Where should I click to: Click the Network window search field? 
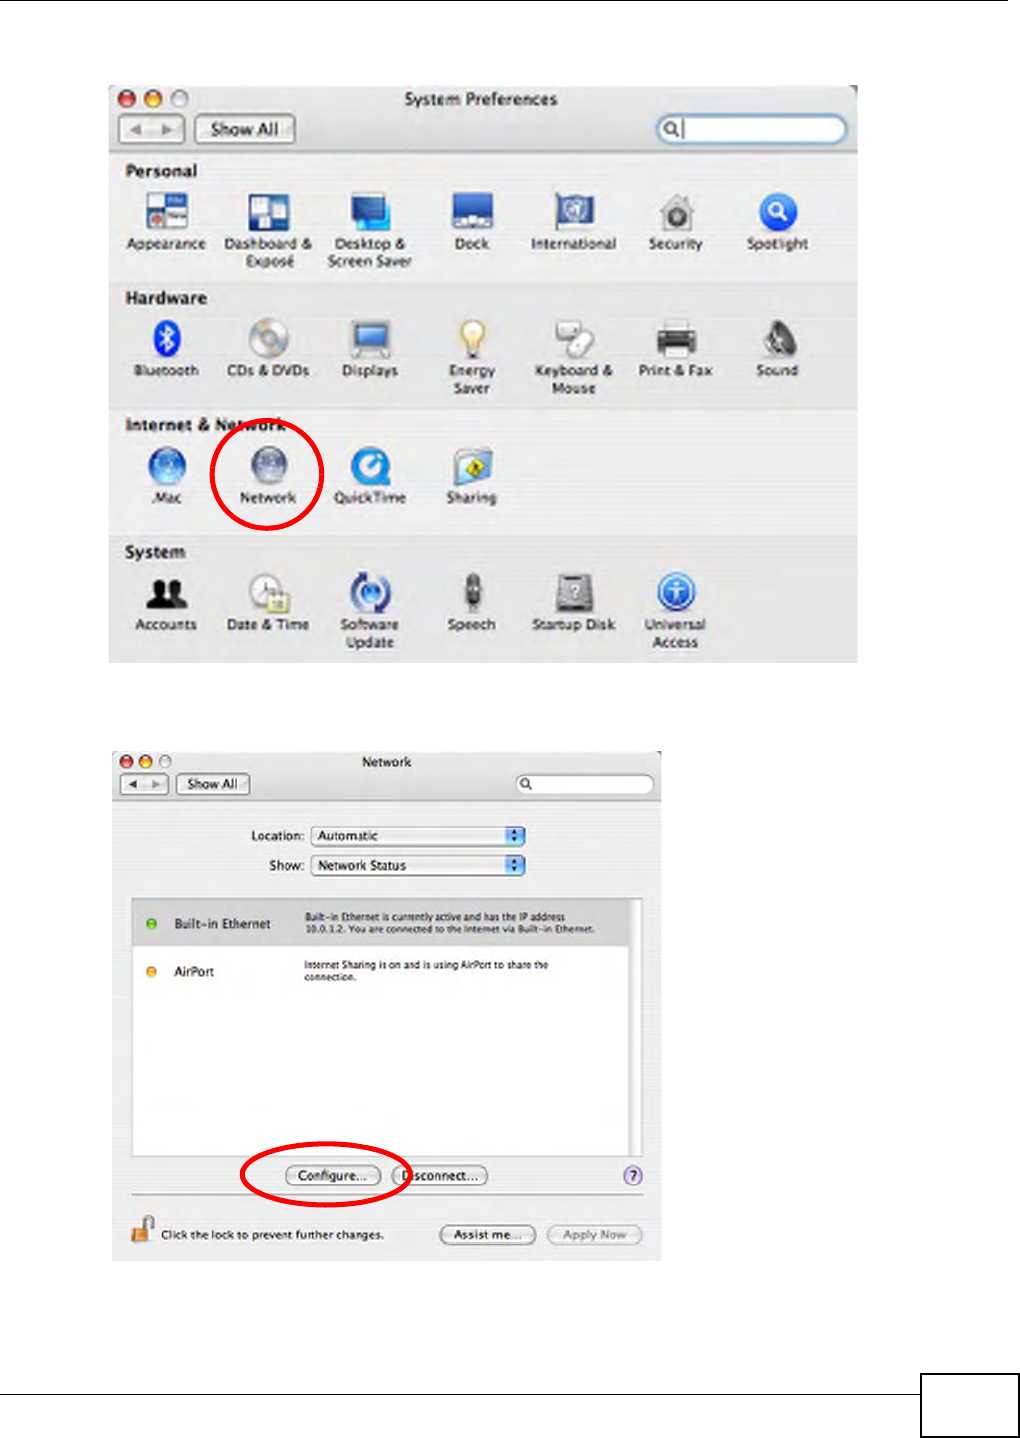pyautogui.click(x=585, y=784)
